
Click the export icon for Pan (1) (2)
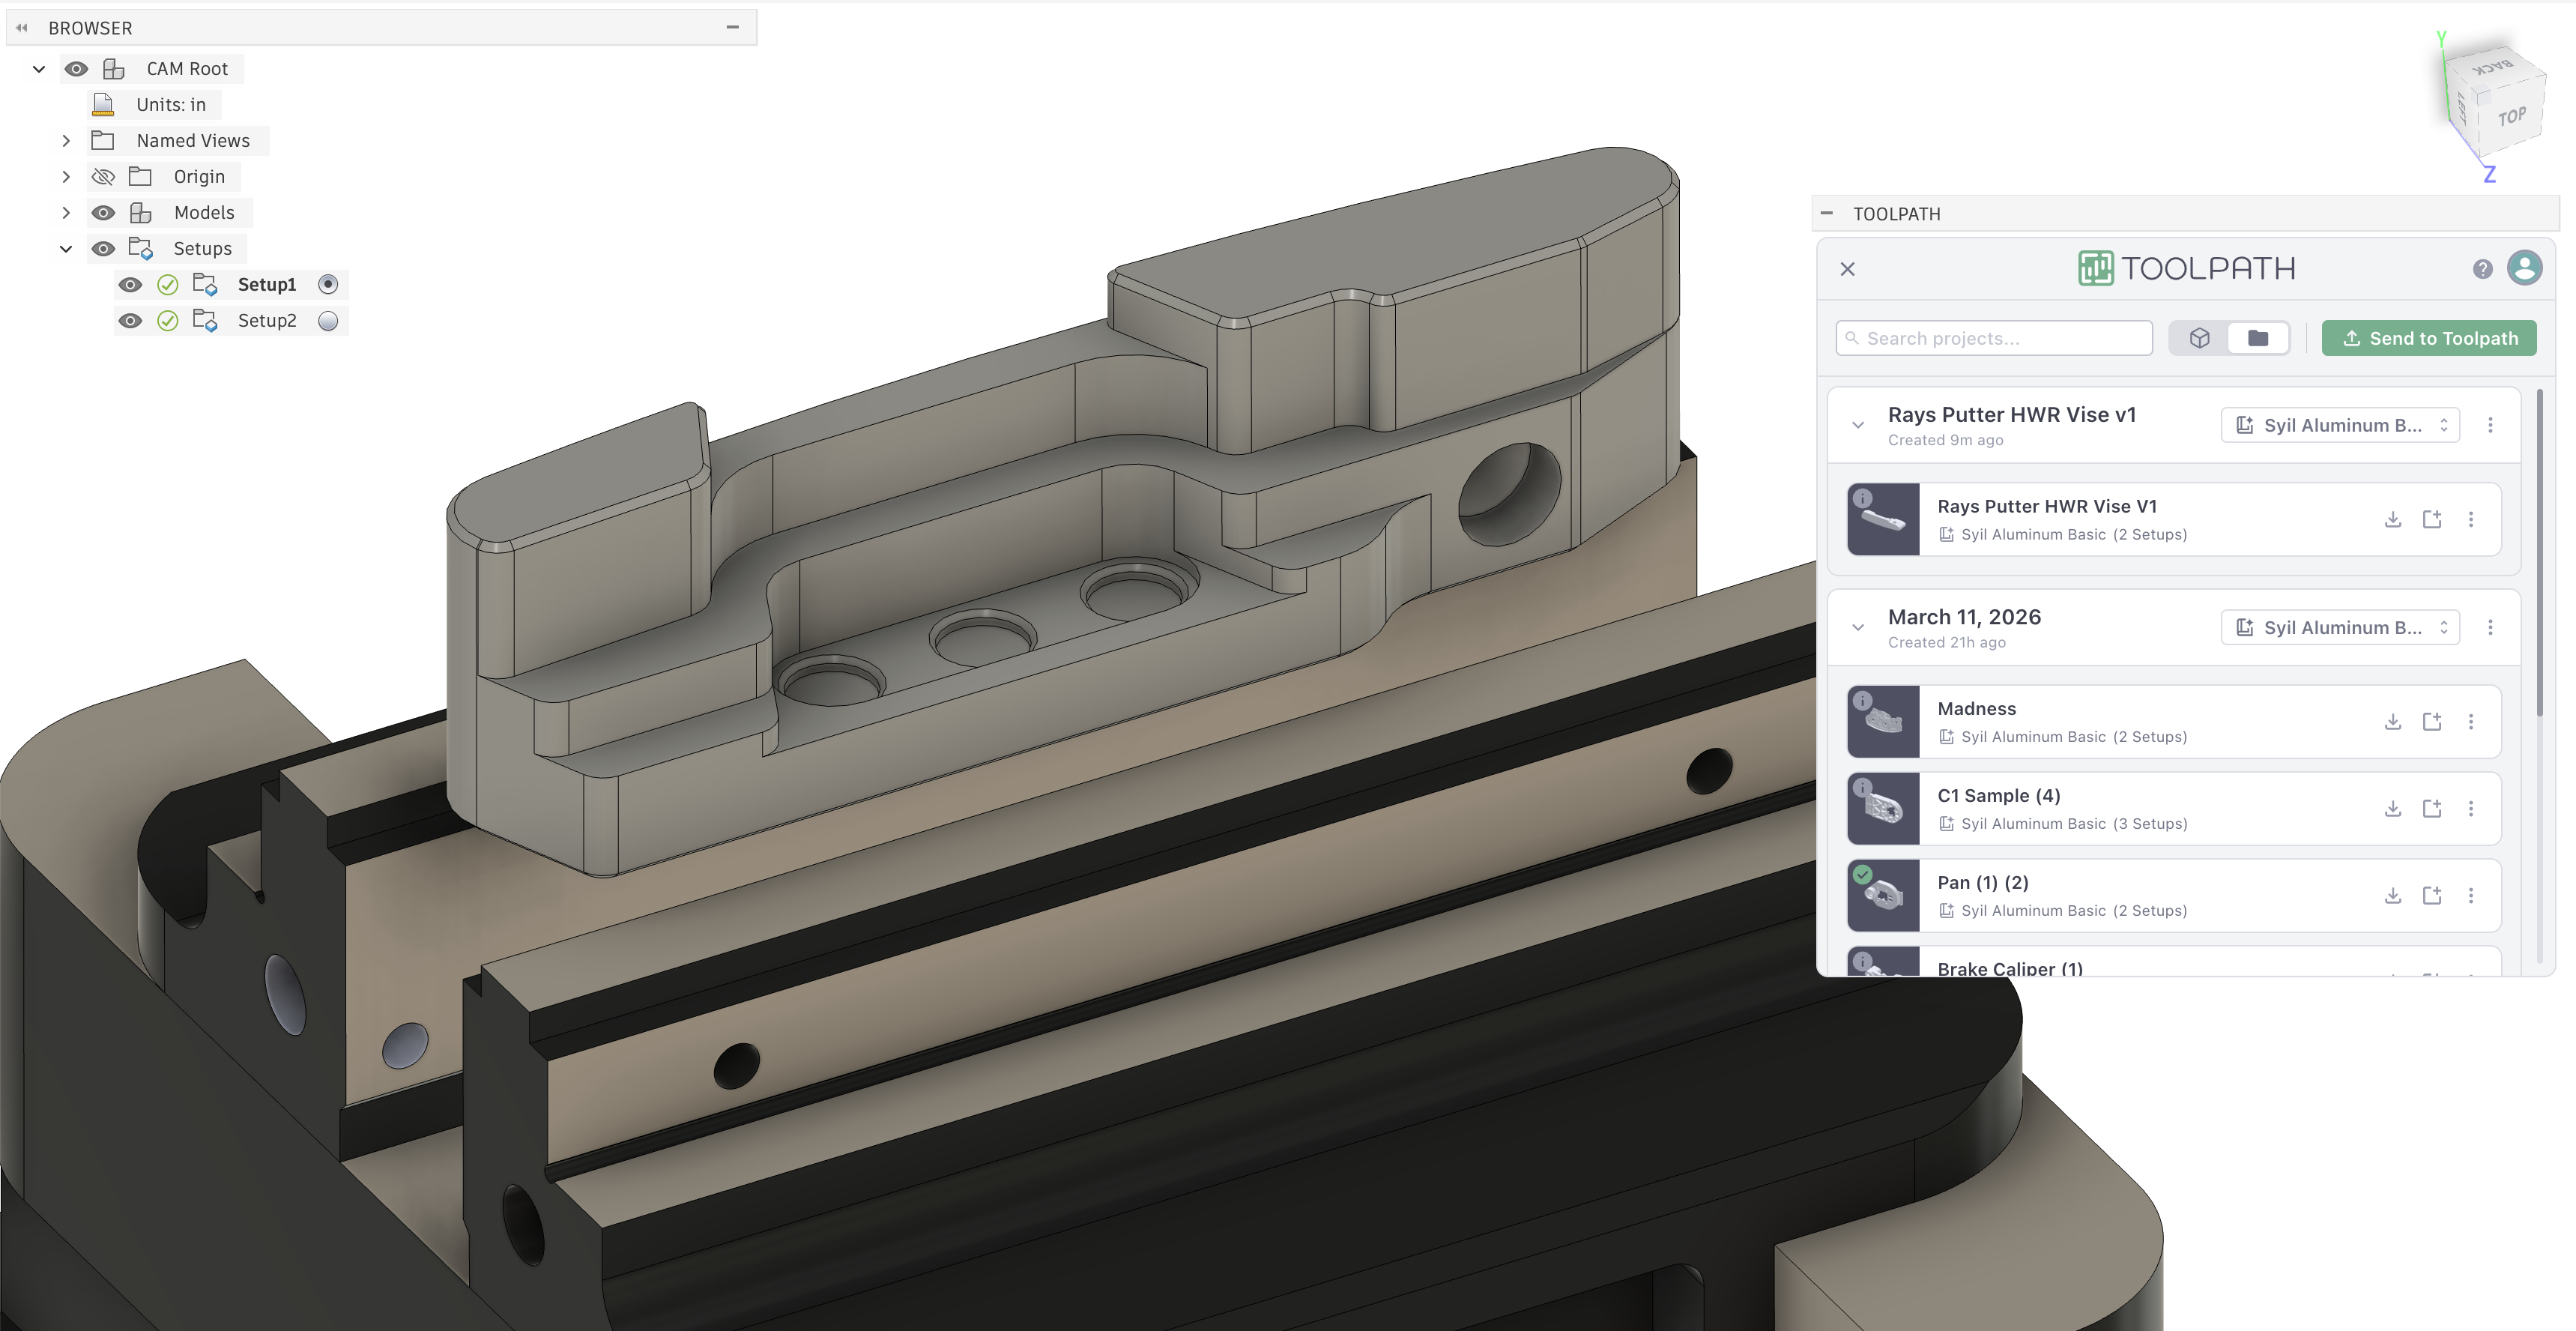pos(2432,895)
